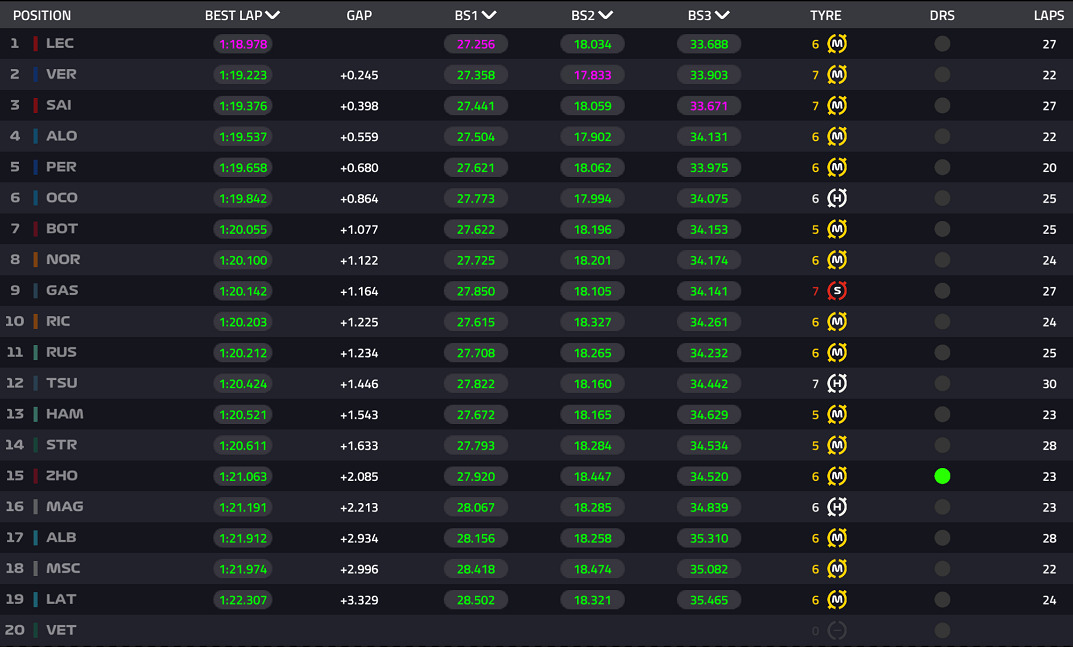Click HAM's DRS indicator dot
Image resolution: width=1073 pixels, height=647 pixels.
pyautogui.click(x=942, y=414)
